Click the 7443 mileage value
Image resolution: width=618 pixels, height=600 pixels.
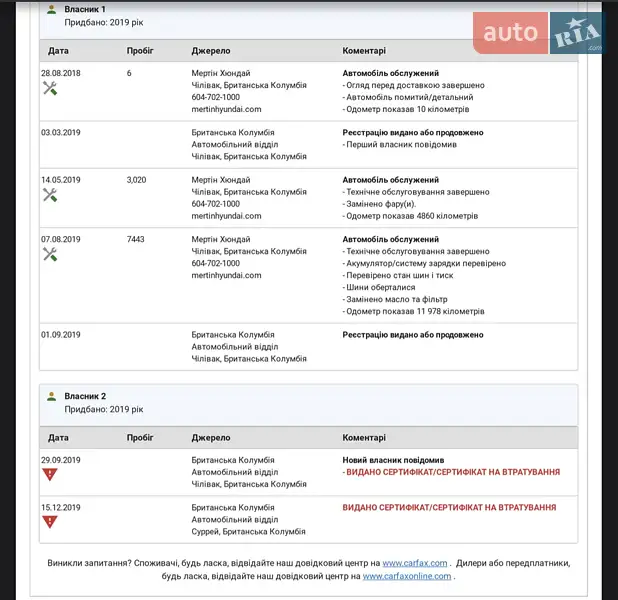[137, 240]
